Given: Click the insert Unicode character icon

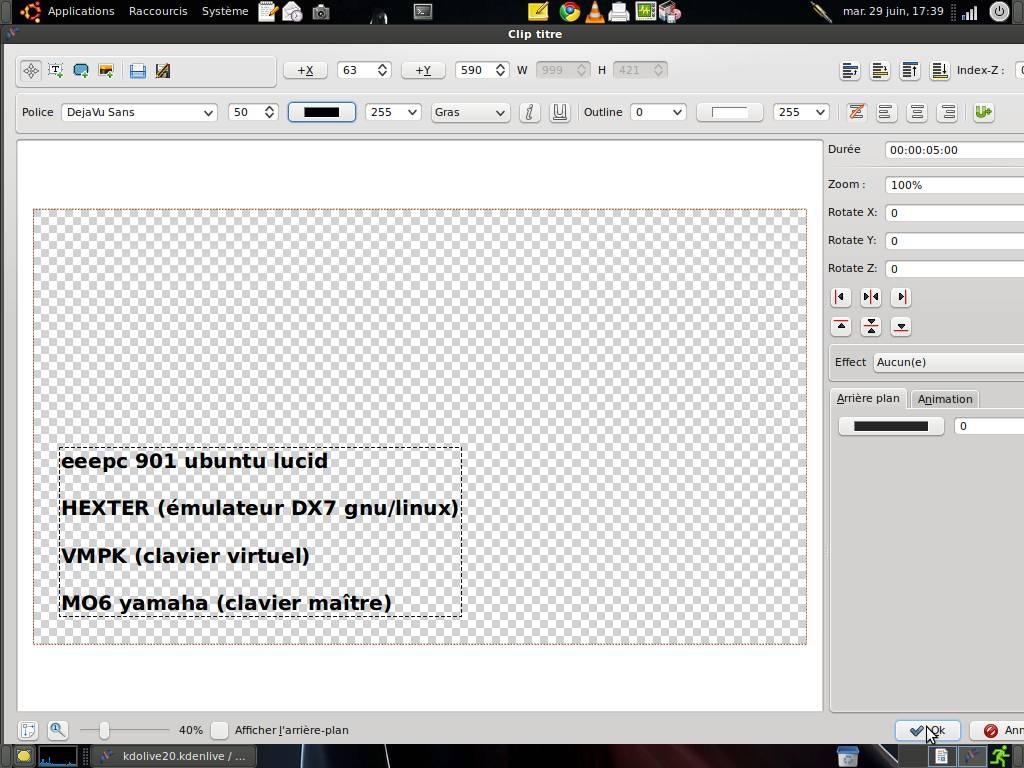Looking at the screenshot, I should pyautogui.click(x=984, y=112).
